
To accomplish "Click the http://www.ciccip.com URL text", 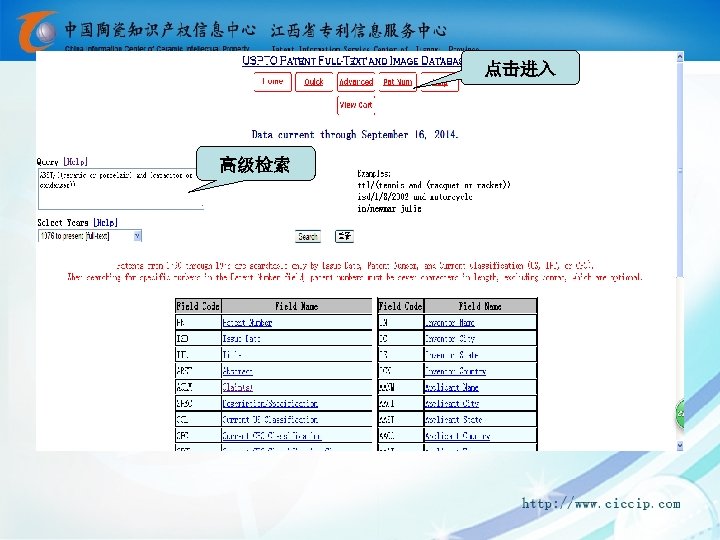I will pos(601,504).
